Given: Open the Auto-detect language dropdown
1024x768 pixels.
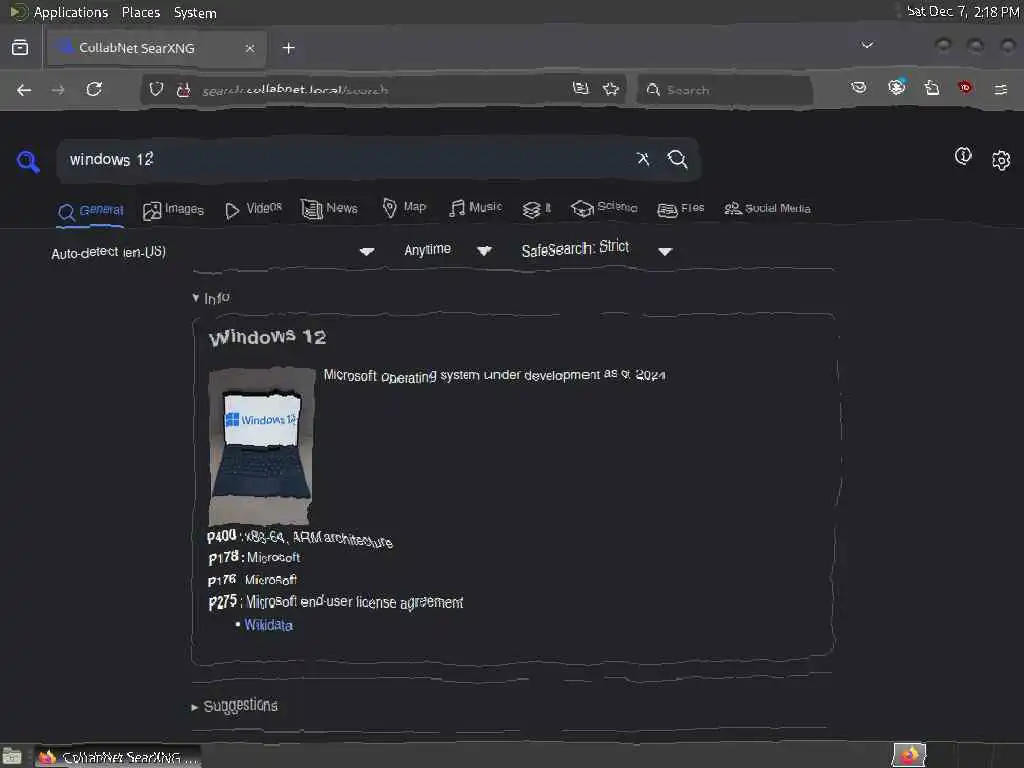Looking at the screenshot, I should pyautogui.click(x=213, y=251).
